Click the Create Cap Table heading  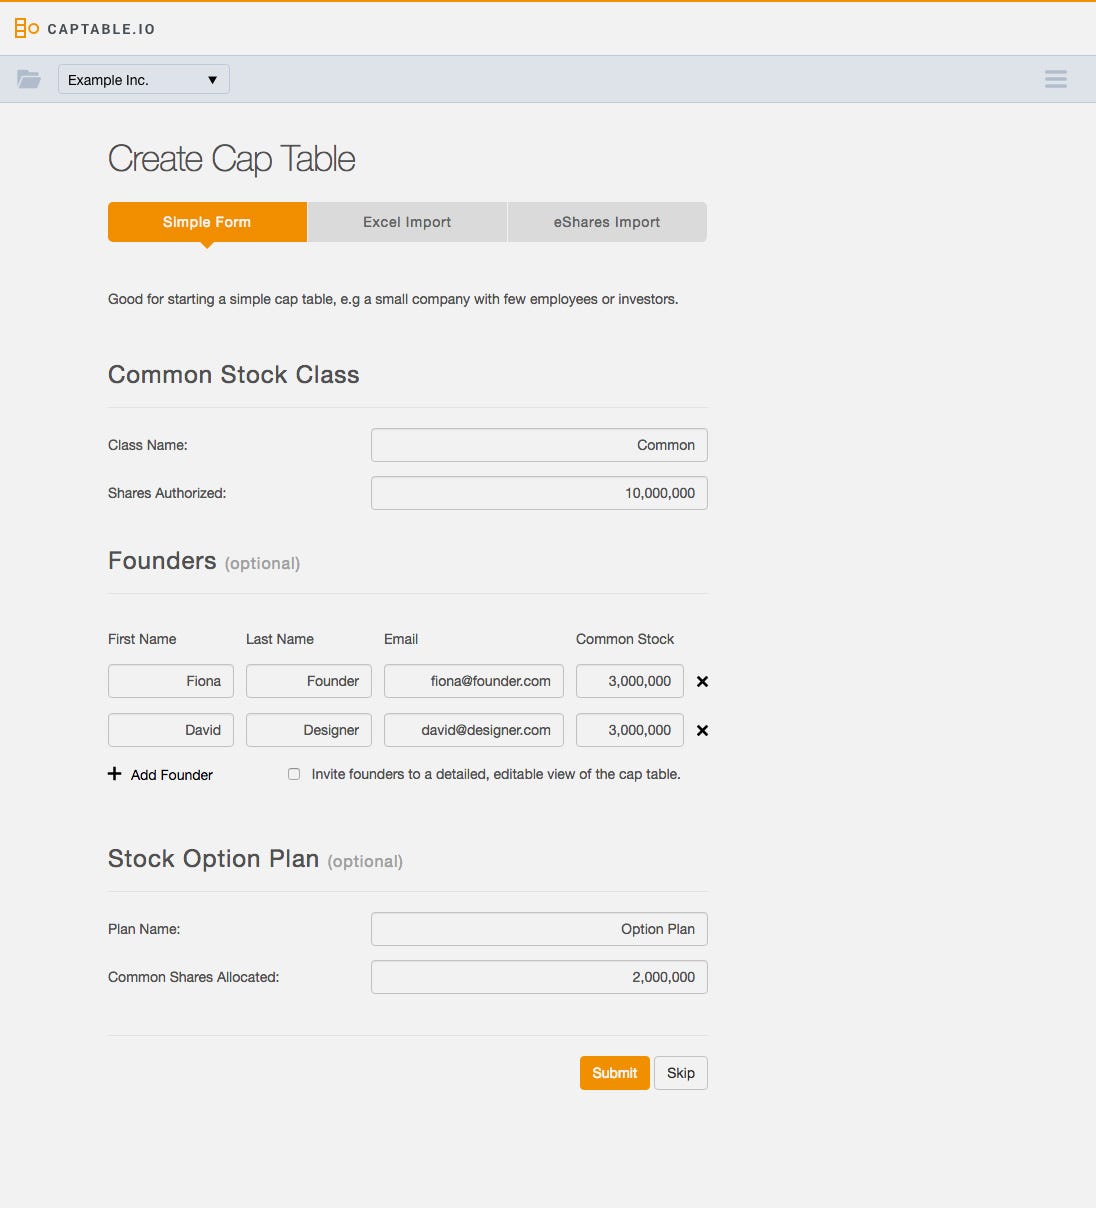pos(232,159)
